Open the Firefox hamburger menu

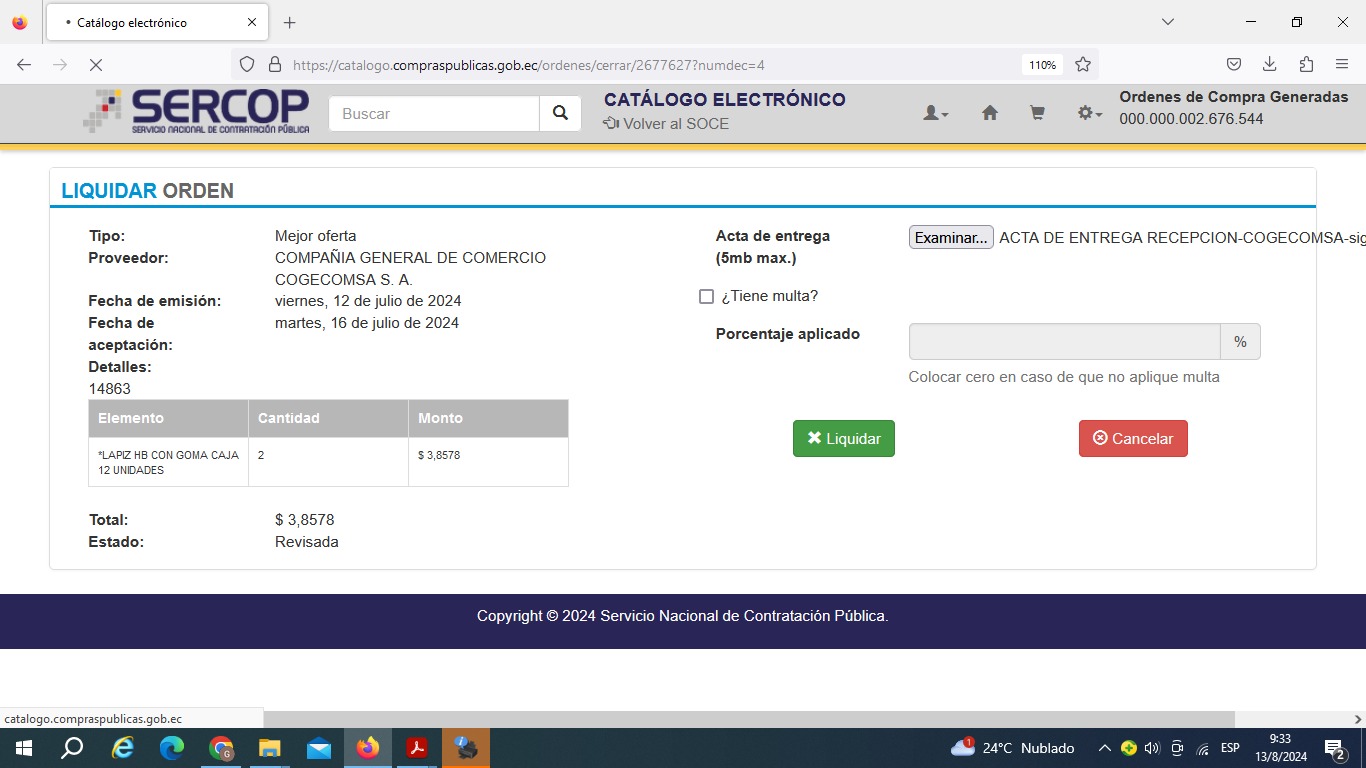coord(1342,65)
